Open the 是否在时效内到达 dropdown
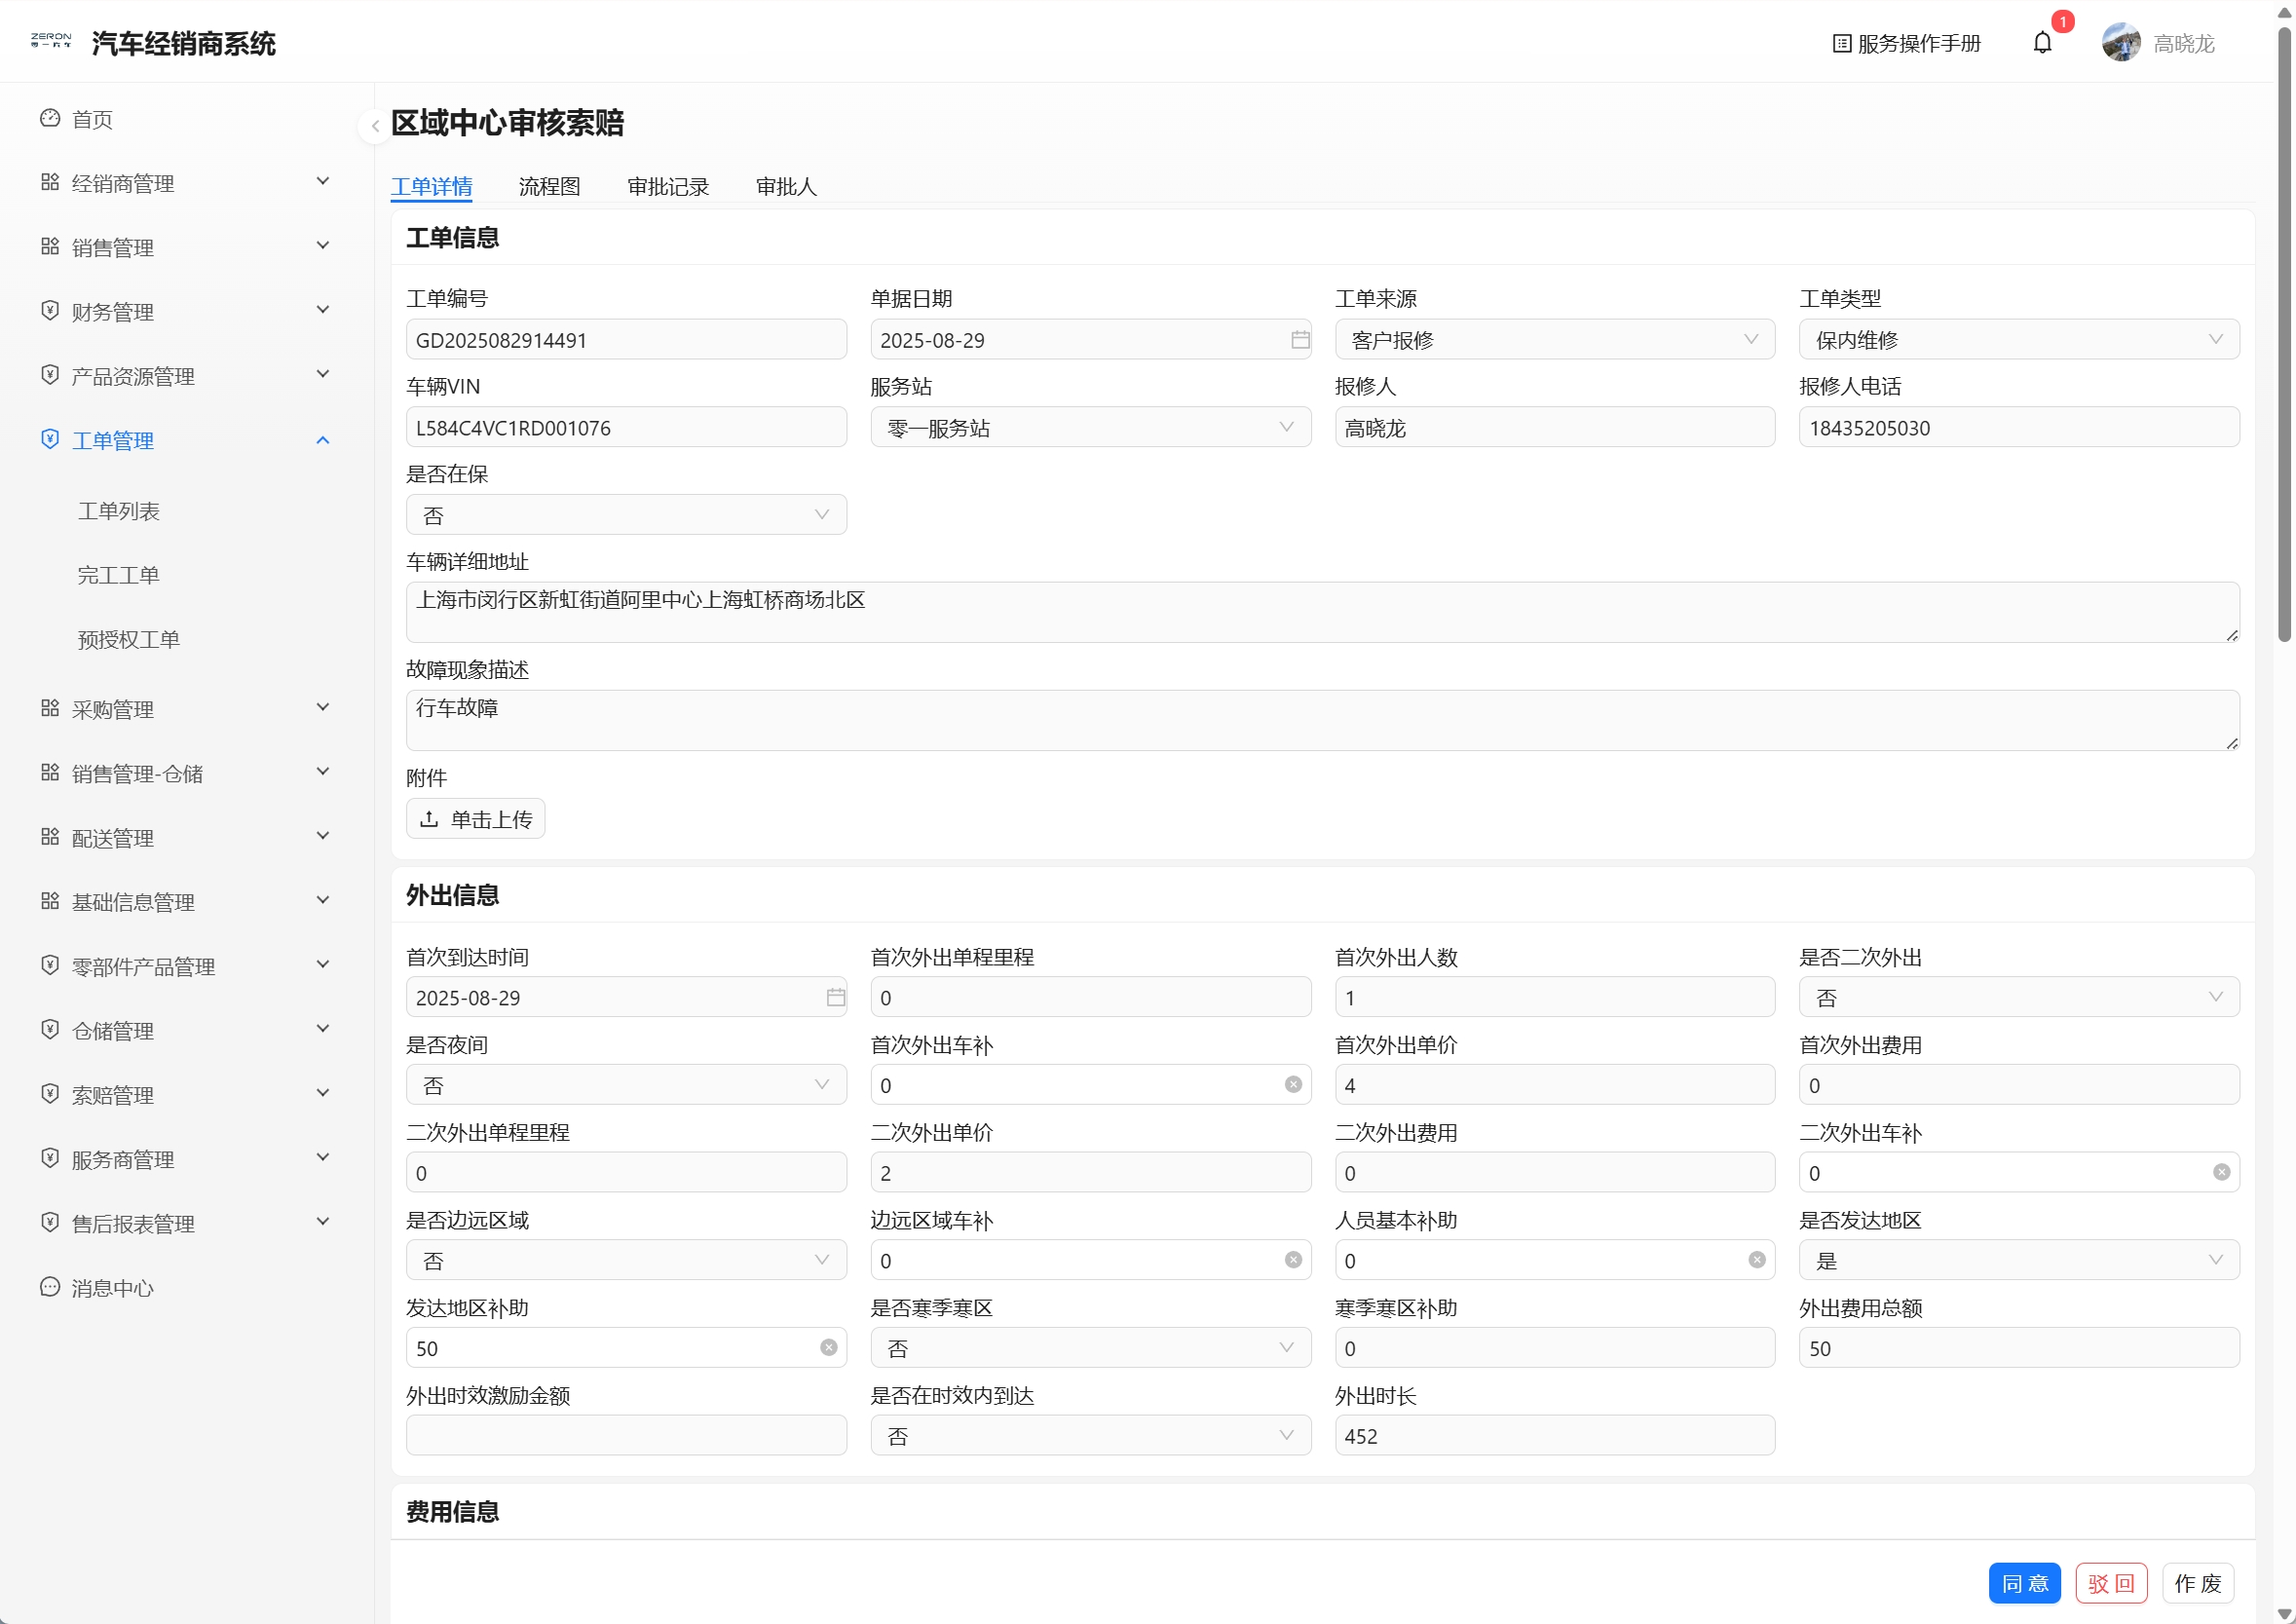Screen dimensions: 2296x1624 click(1091, 1435)
